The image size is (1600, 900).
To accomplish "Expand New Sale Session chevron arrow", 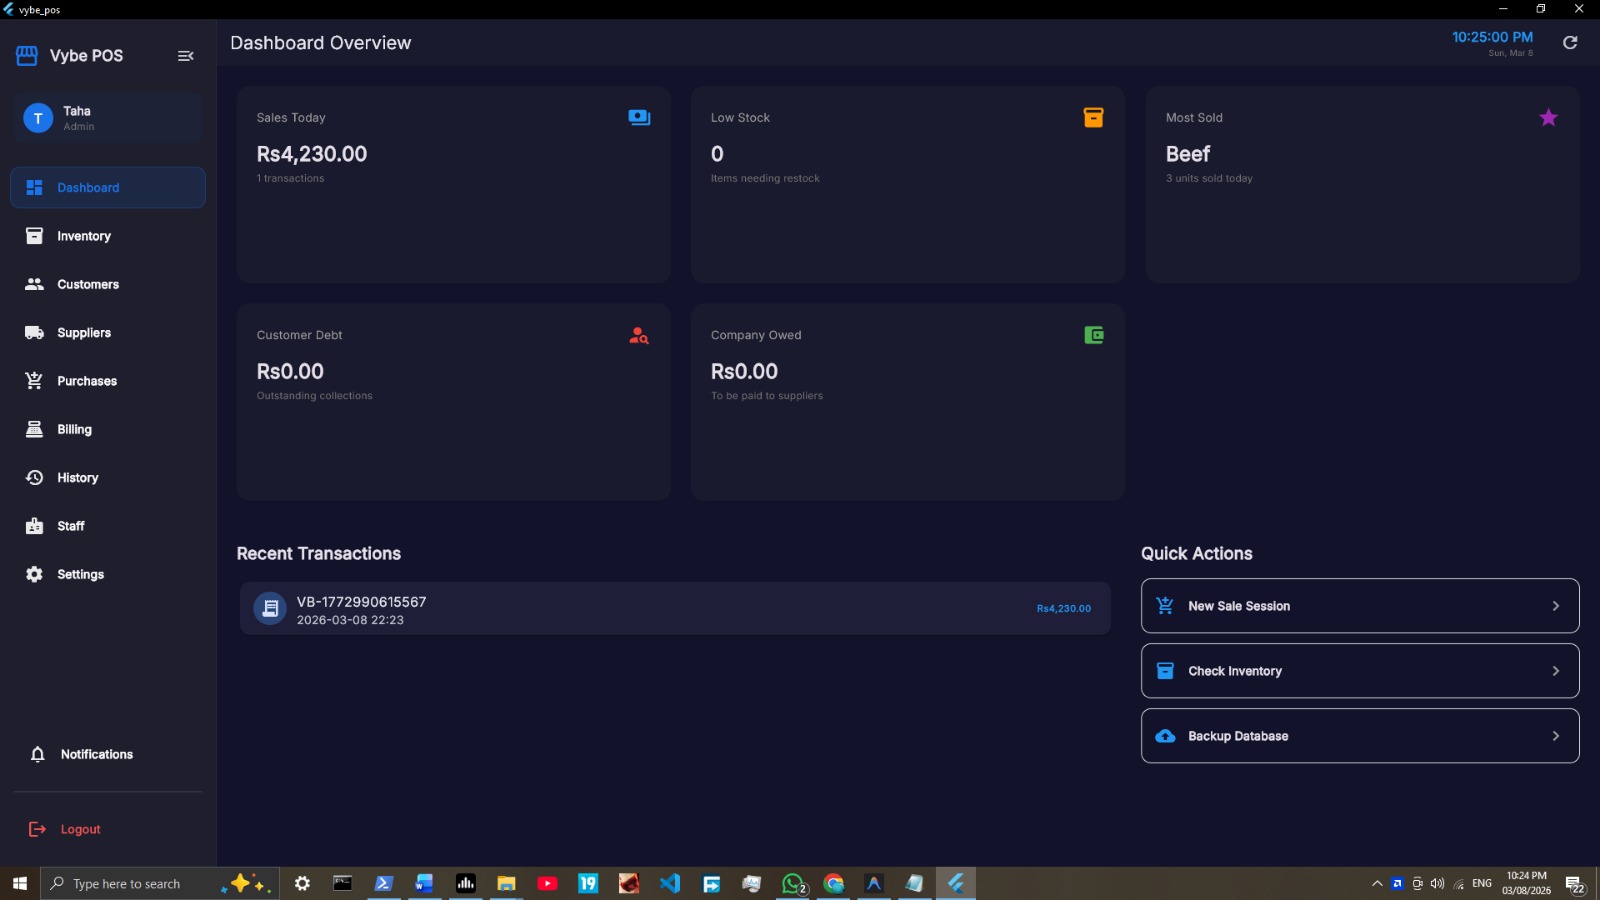I will 1555,606.
